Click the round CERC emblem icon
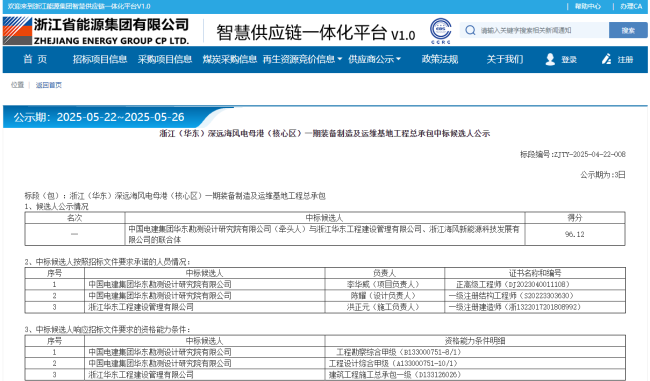 click(440, 30)
